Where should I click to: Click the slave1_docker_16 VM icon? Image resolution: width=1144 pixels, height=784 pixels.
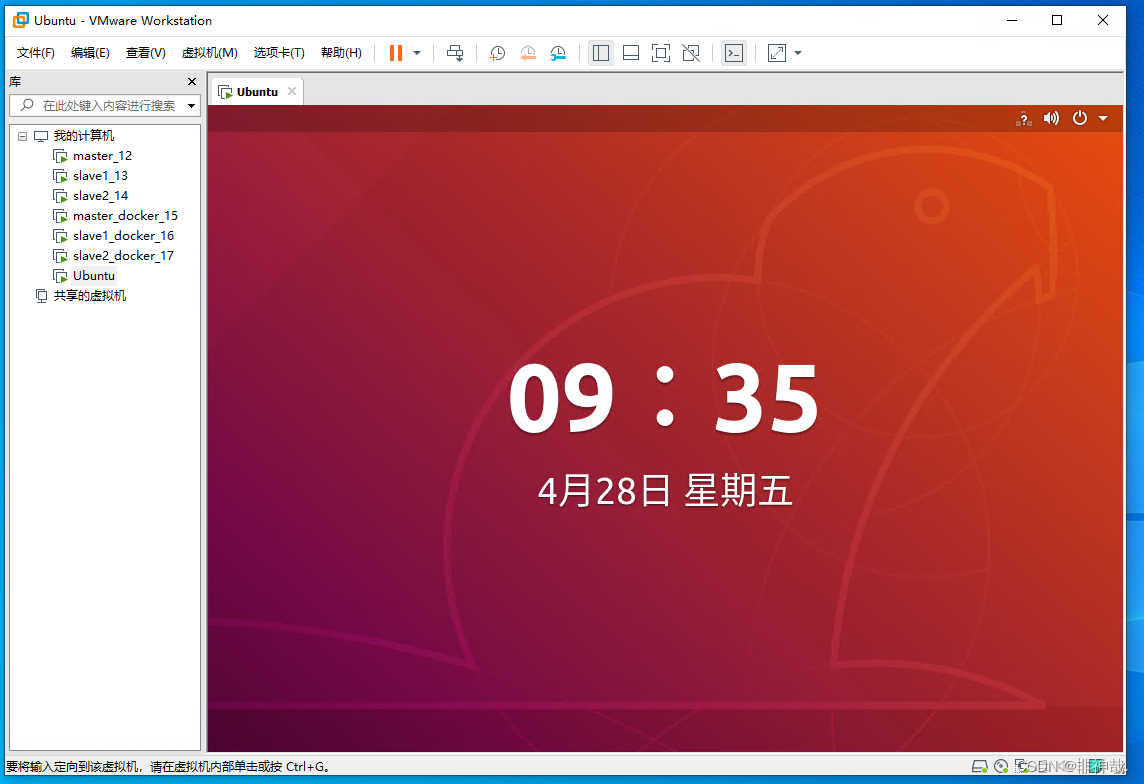[61, 236]
